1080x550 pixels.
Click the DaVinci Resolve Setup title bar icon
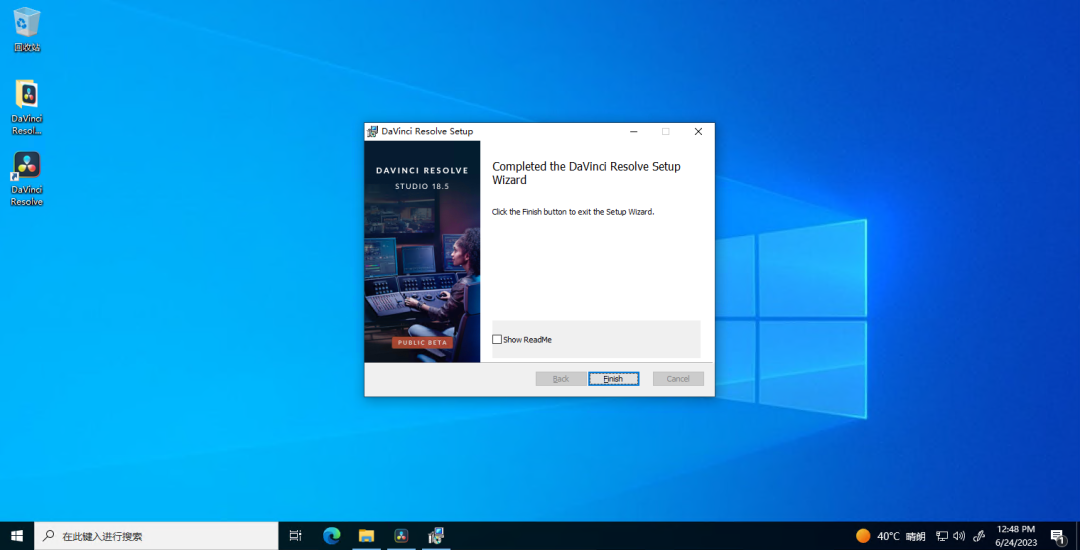[372, 131]
